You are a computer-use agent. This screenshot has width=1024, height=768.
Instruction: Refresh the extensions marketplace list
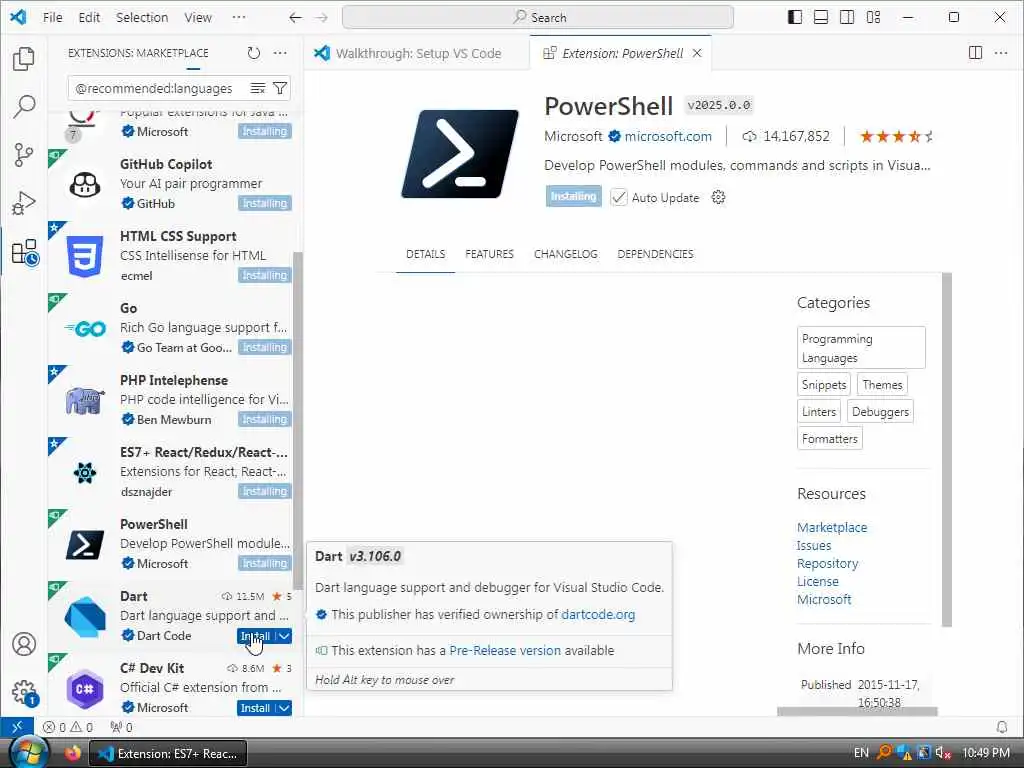[x=254, y=53]
